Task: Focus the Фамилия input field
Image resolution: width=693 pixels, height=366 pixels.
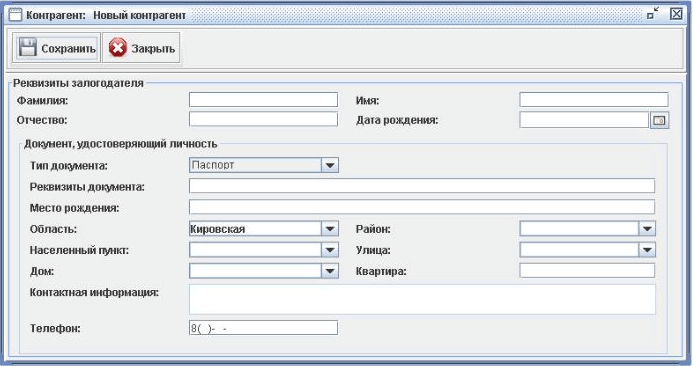Action: pos(263,99)
